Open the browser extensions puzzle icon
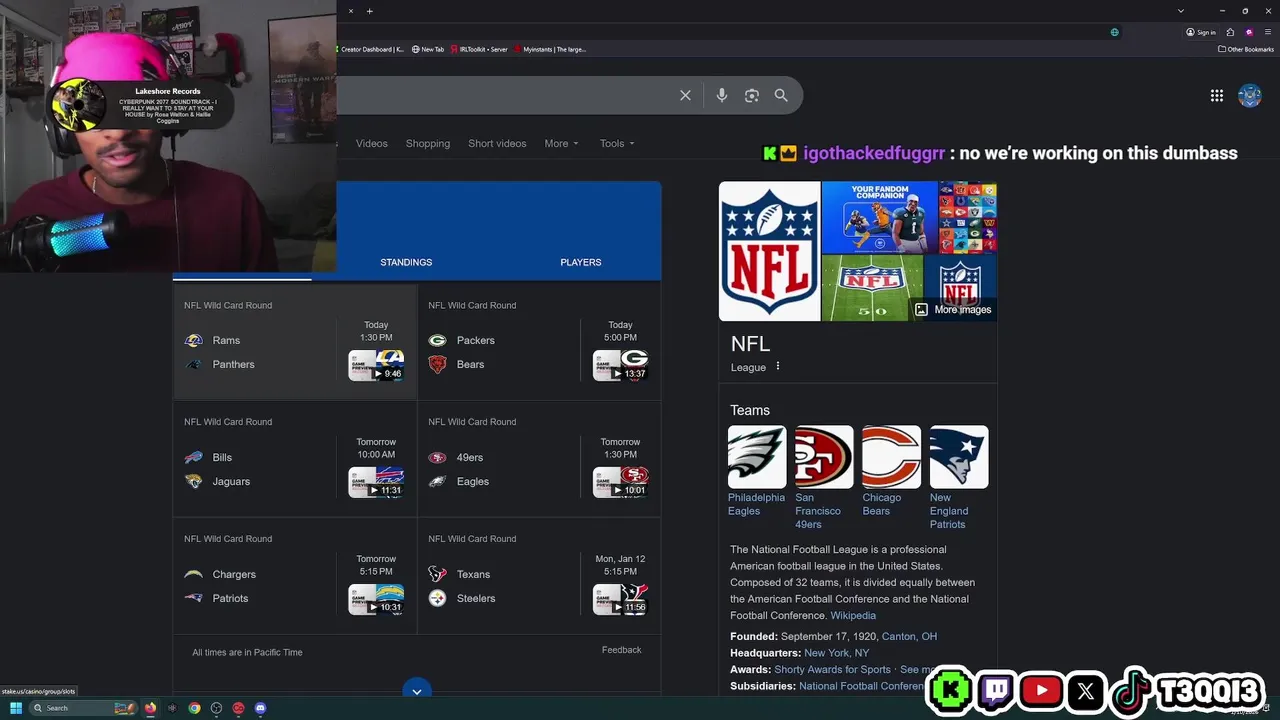1280x720 pixels. point(1230,32)
